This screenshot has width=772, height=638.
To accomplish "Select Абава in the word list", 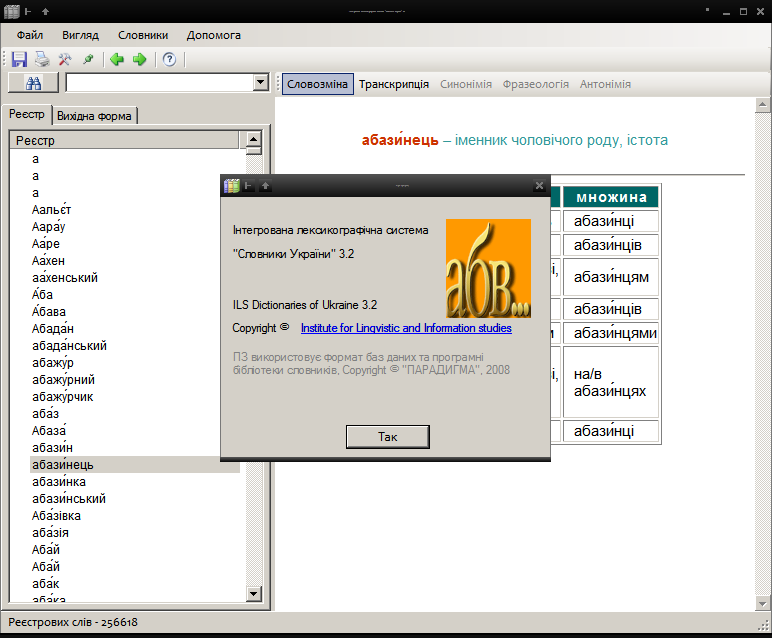I will (49, 312).
